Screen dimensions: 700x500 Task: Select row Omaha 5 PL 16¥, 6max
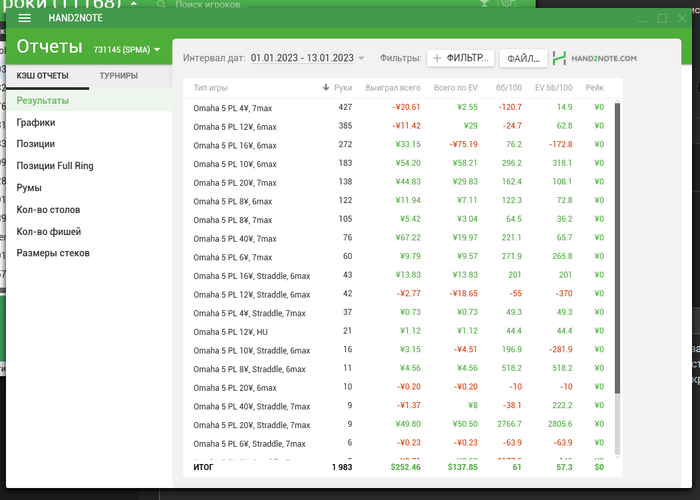(399, 145)
